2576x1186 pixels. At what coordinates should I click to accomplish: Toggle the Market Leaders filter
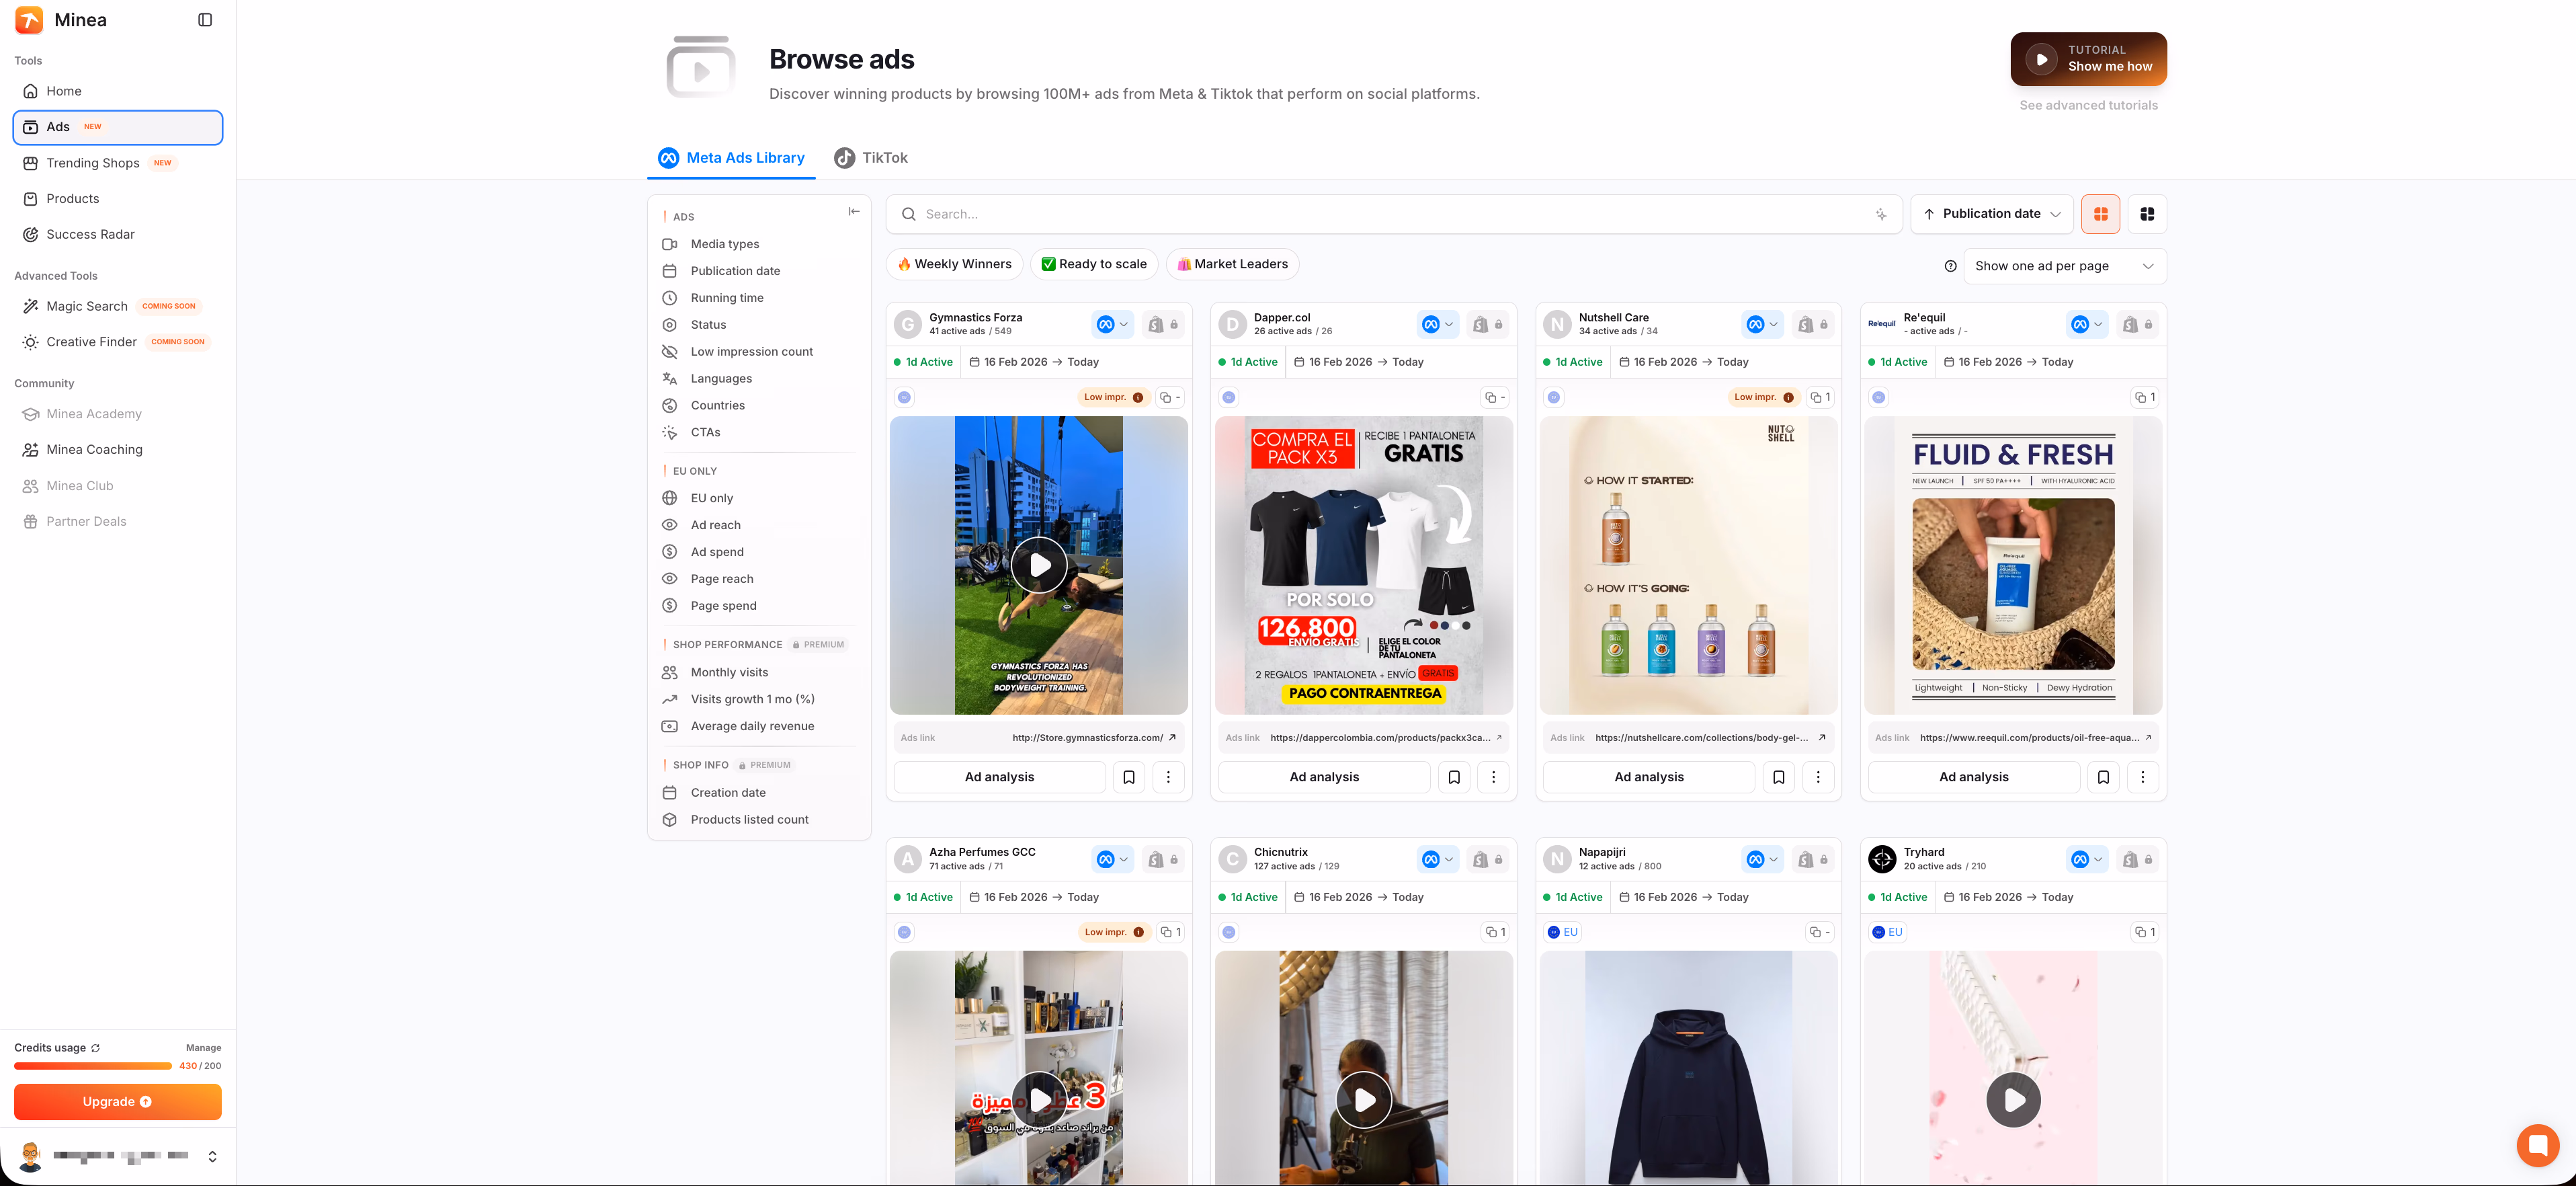point(1232,264)
